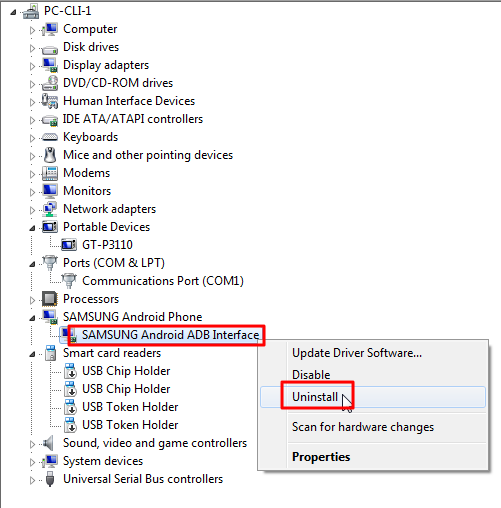
Task: Click the GT-P3110 device icon
Action: click(x=69, y=245)
